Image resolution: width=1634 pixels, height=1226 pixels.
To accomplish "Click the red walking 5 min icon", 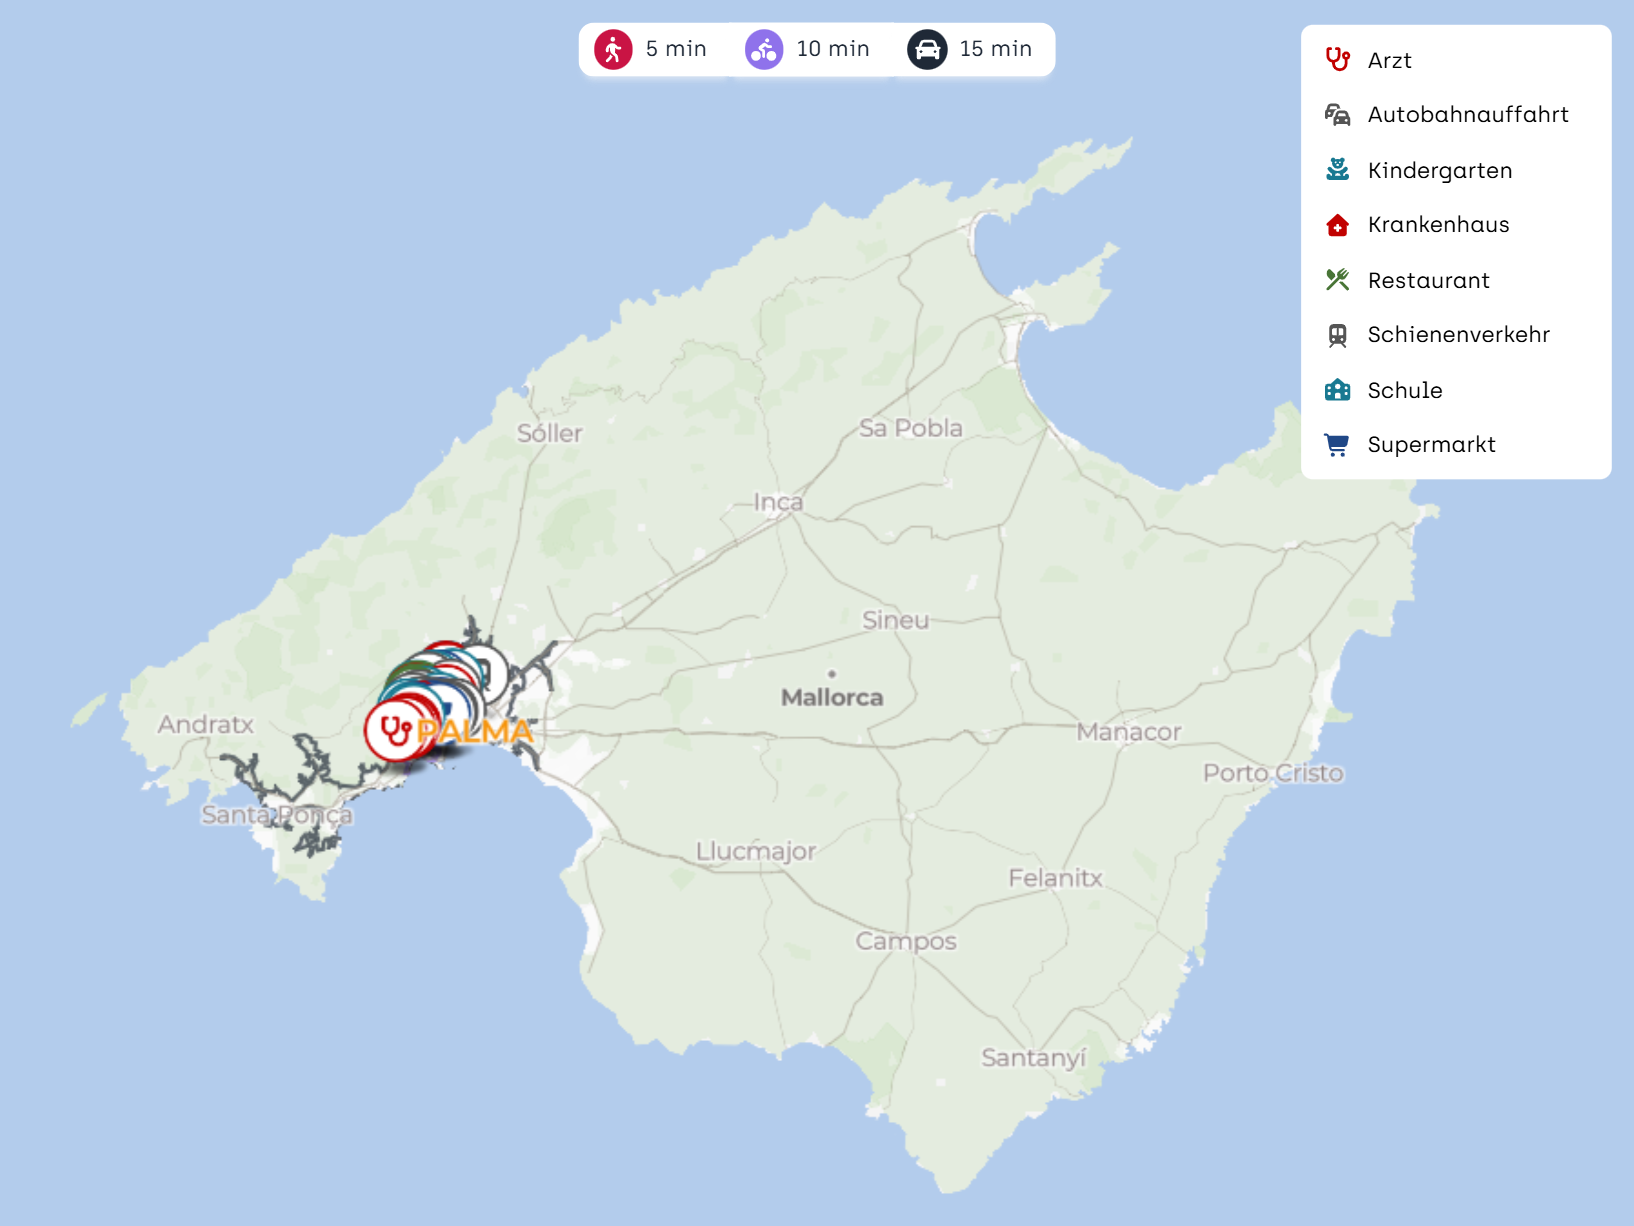I will tap(613, 49).
